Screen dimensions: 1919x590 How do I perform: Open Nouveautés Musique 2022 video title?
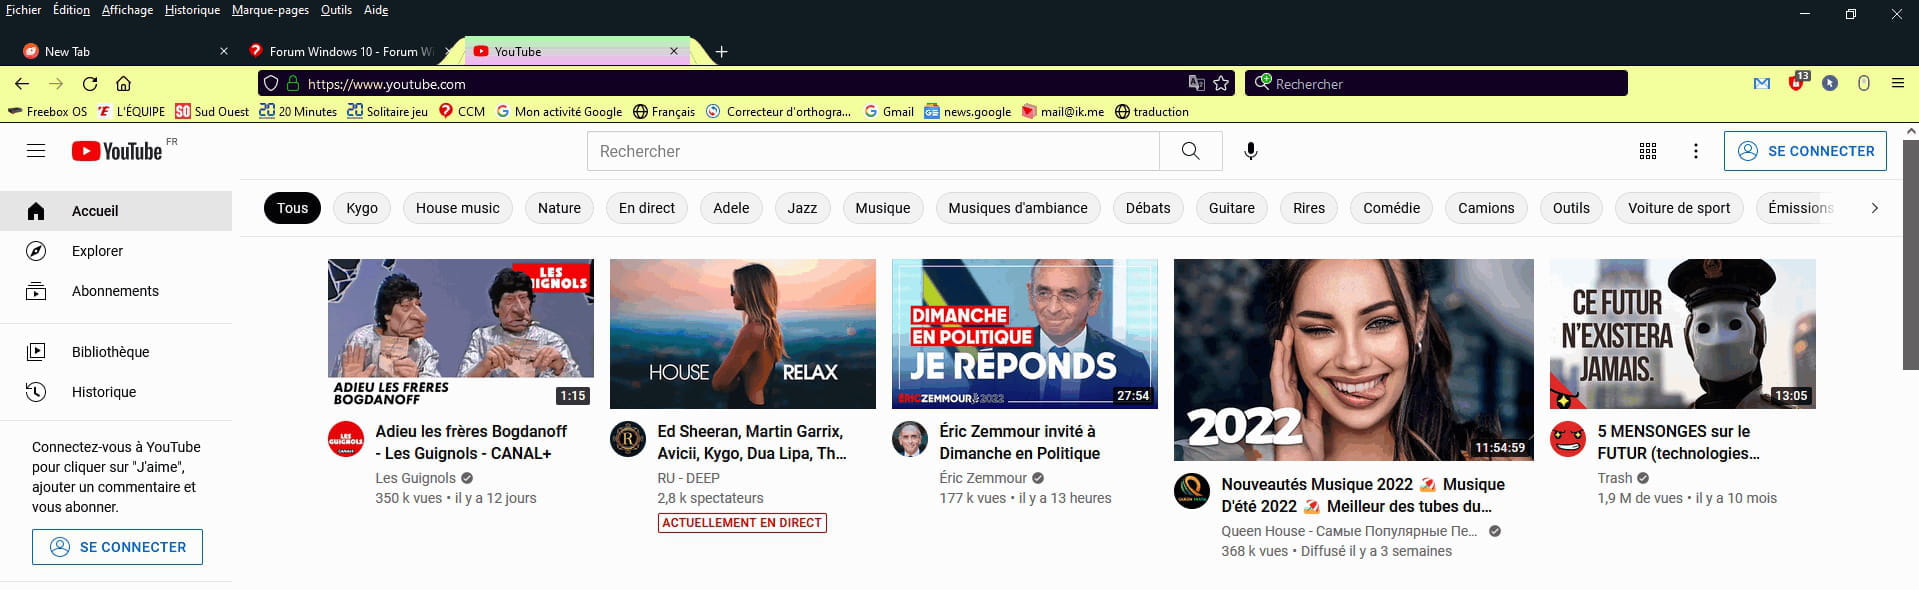point(1363,495)
